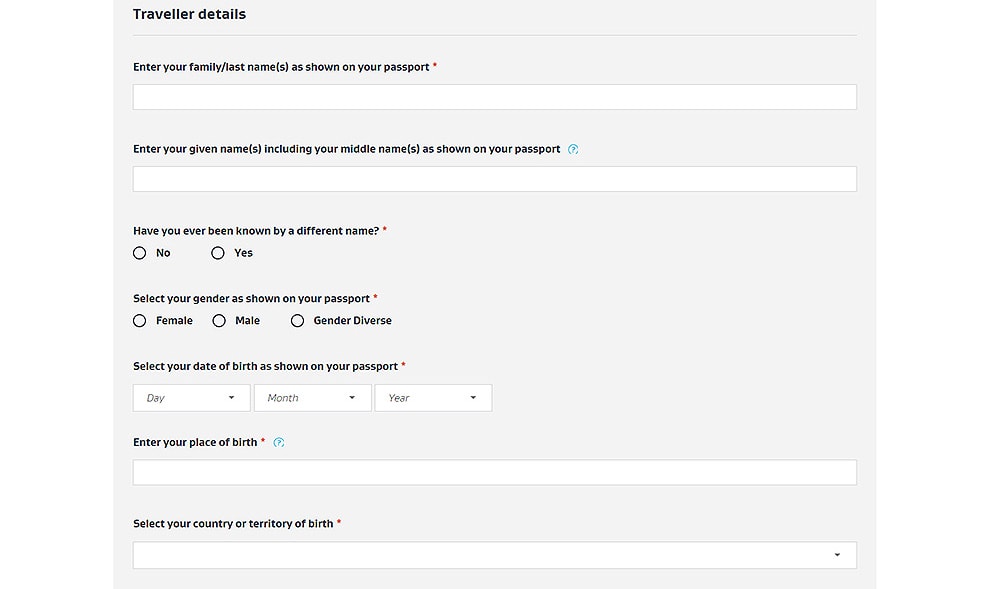The width and height of the screenshot is (984, 589).
Task: Click the Traveller details heading
Action: (190, 14)
